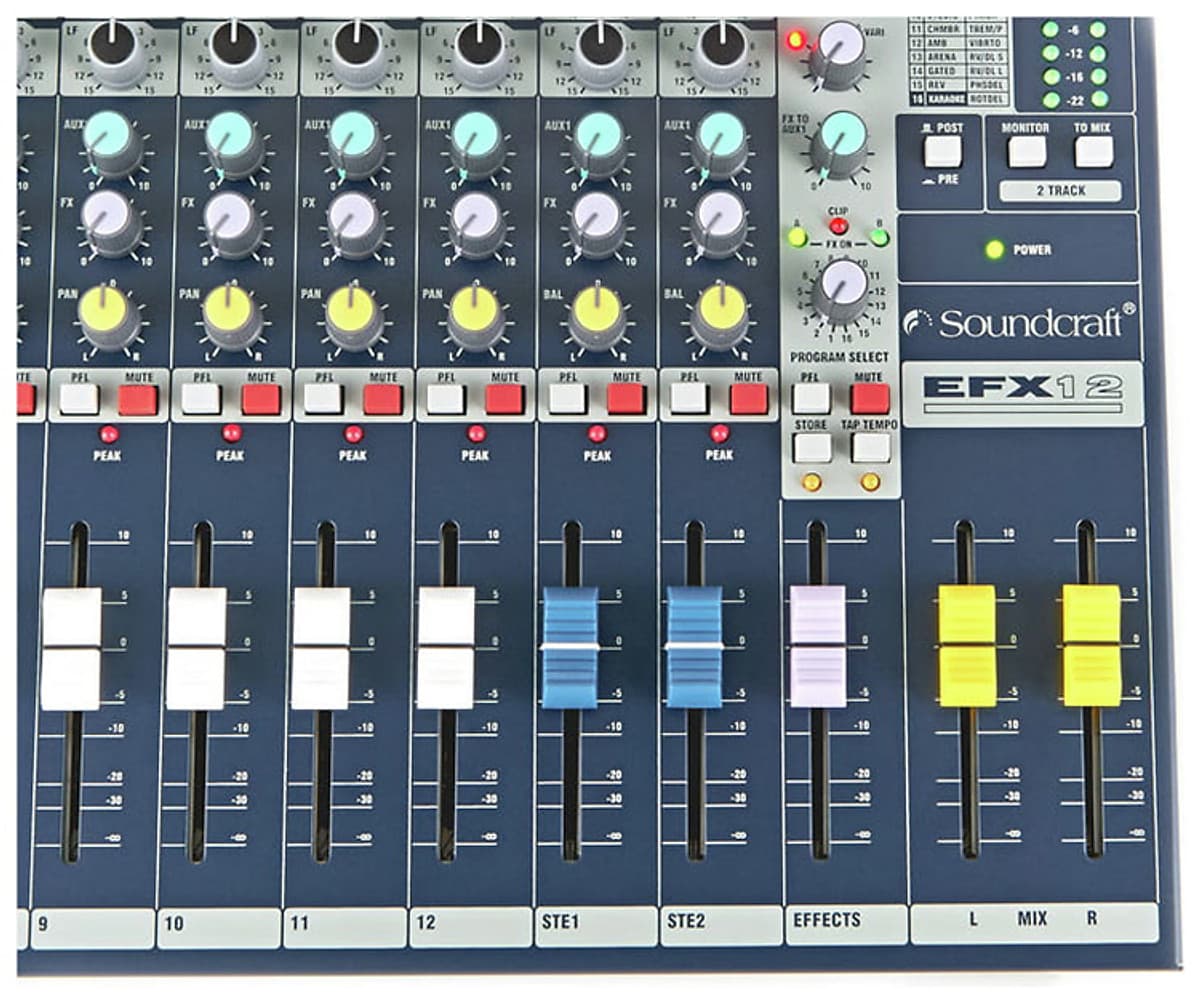Toggle 2 Track MONITOR button
Image resolution: width=1200 pixels, height=1003 pixels.
pyautogui.click(x=1027, y=151)
